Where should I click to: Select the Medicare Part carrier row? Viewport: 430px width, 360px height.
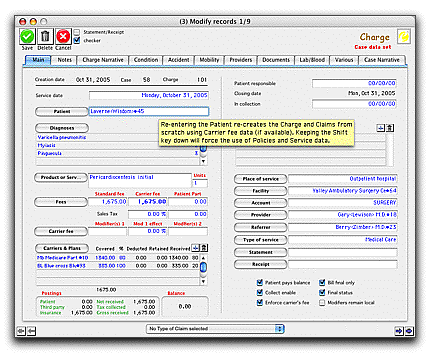pos(117,258)
